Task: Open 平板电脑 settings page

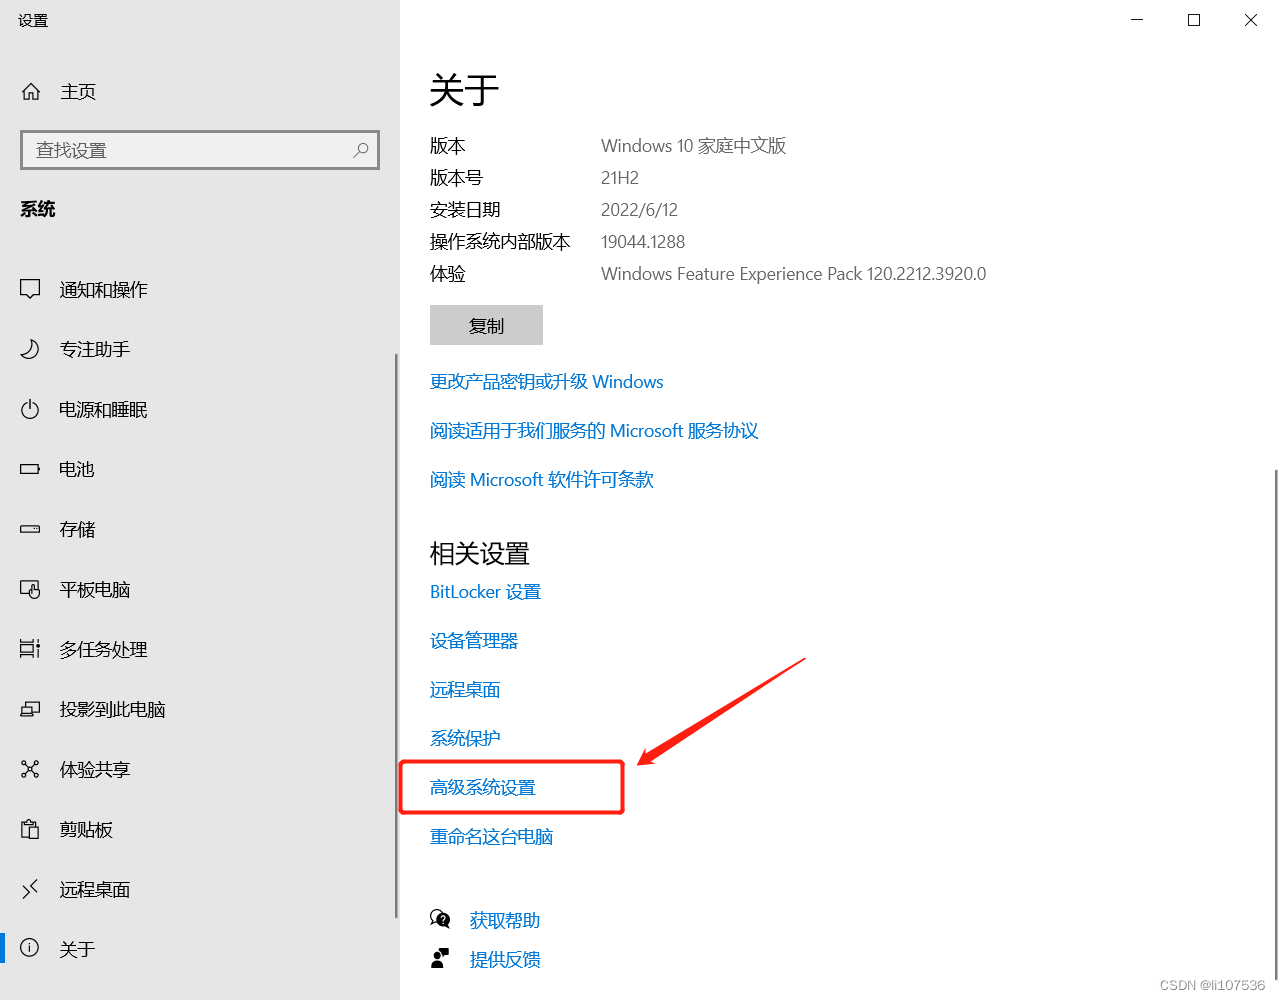Action: click(x=198, y=589)
